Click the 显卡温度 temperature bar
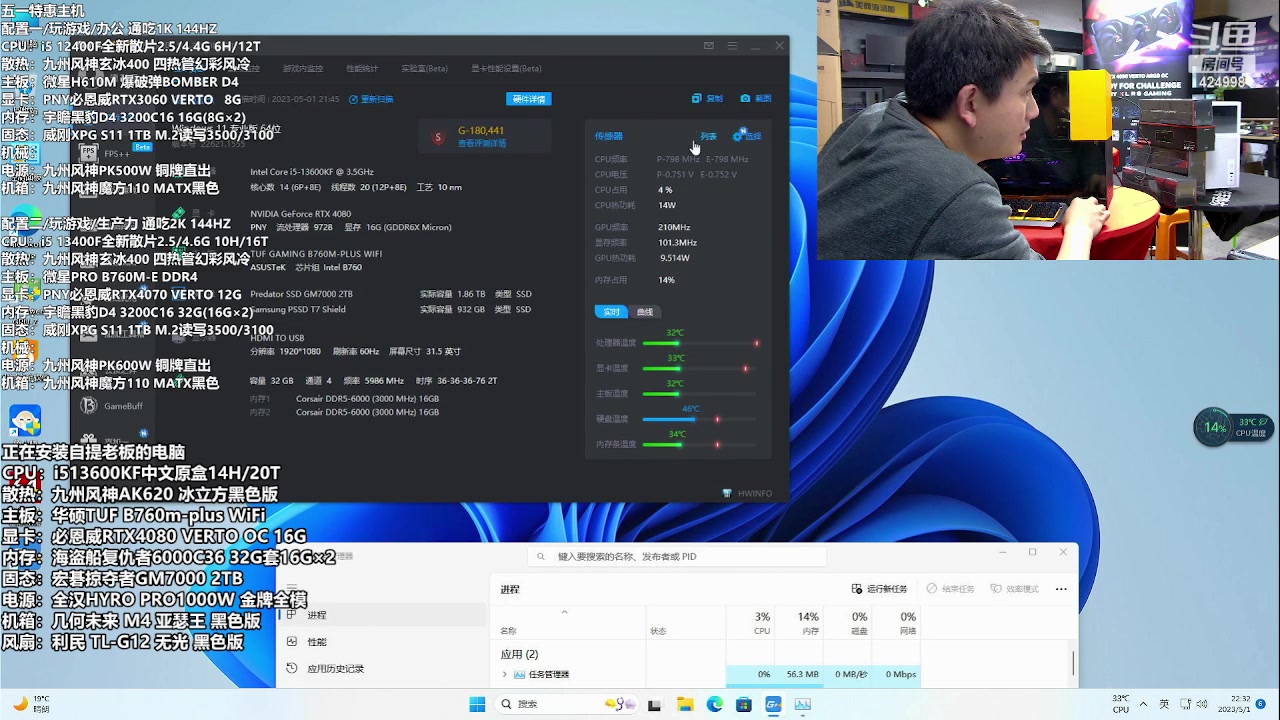The height and width of the screenshot is (720, 1280). (x=700, y=368)
